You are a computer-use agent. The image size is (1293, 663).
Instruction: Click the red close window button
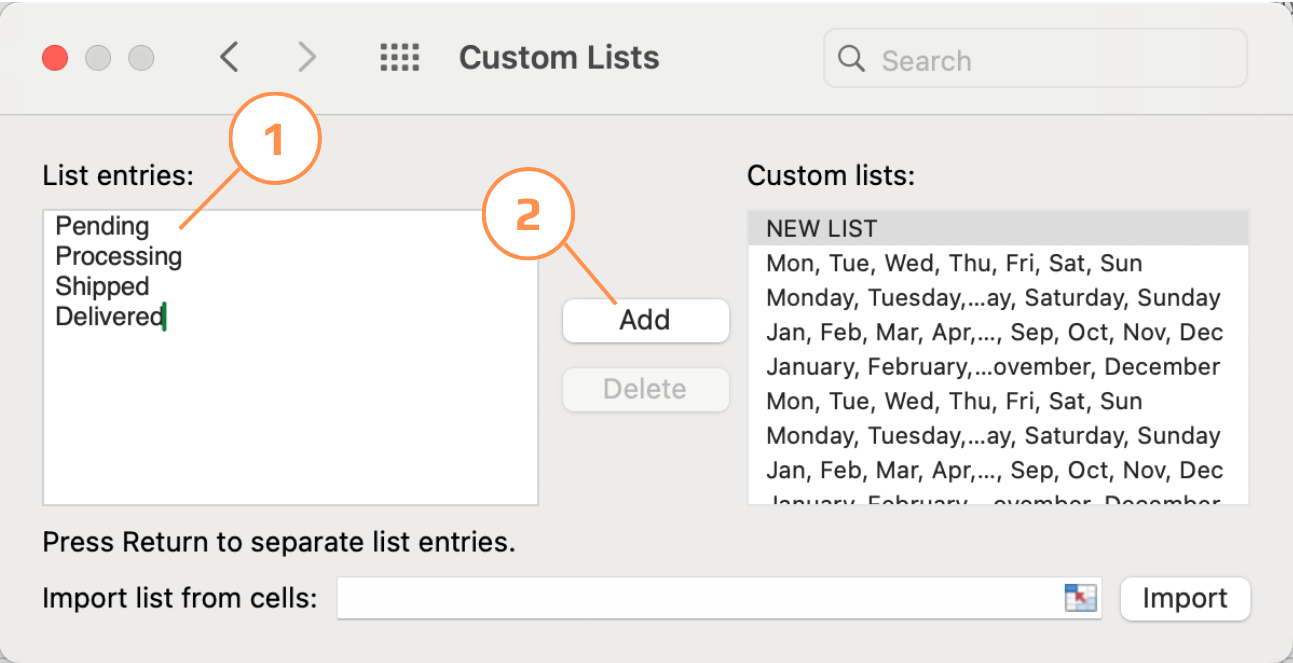click(54, 58)
